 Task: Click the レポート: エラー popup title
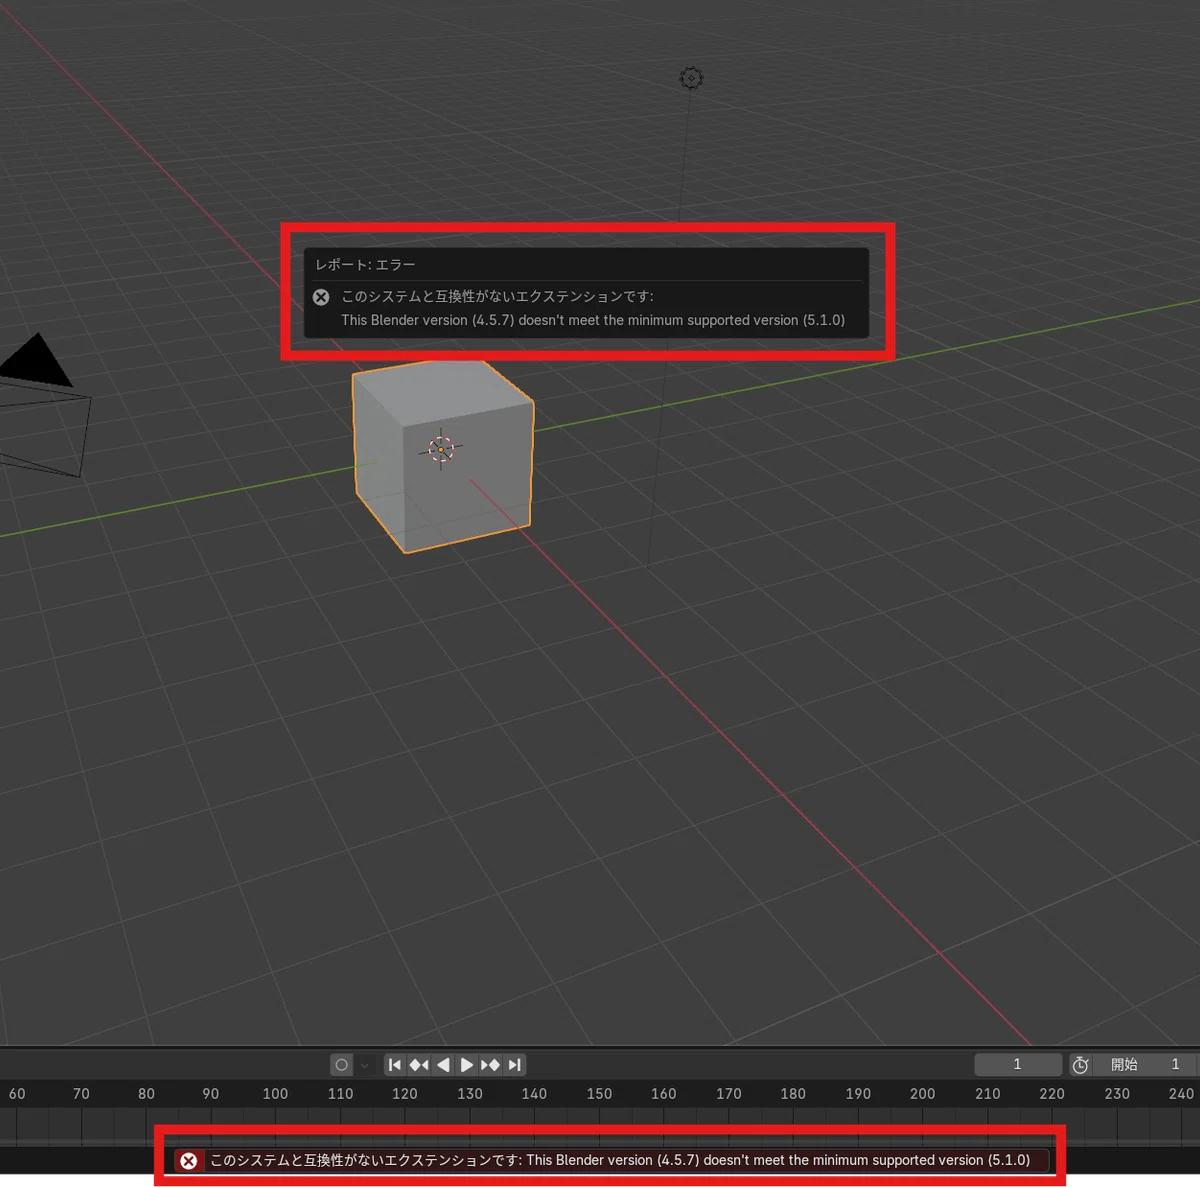point(365,265)
